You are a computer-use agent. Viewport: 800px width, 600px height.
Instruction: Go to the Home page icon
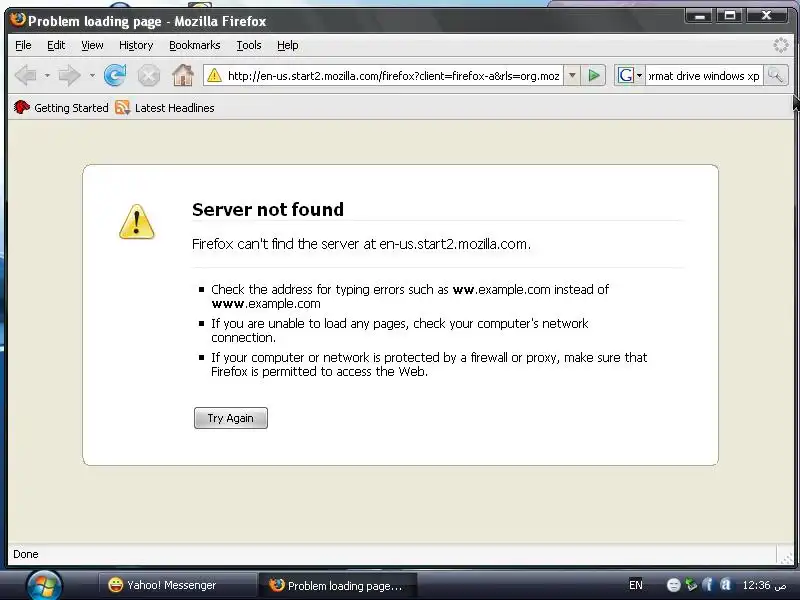[x=183, y=76]
